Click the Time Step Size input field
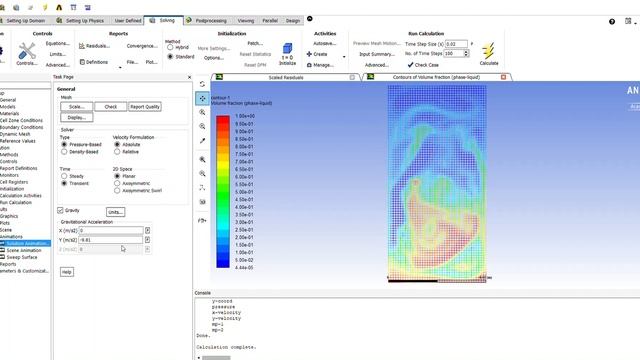 click(x=456, y=44)
